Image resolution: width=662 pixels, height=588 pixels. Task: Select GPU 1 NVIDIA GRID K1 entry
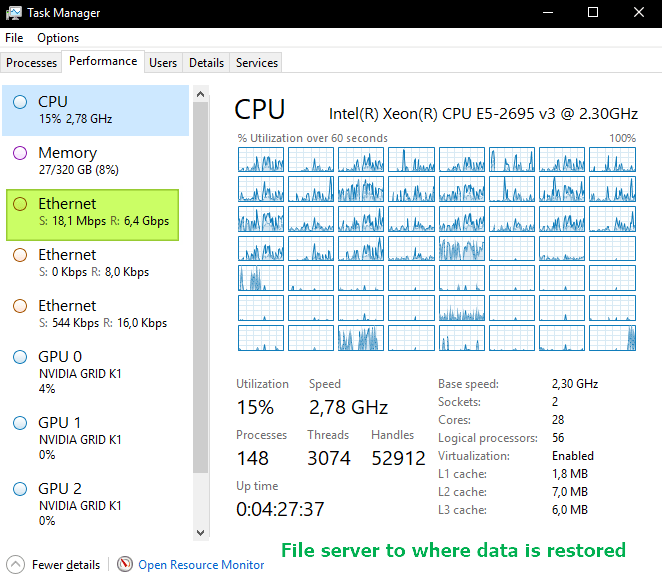[95, 438]
